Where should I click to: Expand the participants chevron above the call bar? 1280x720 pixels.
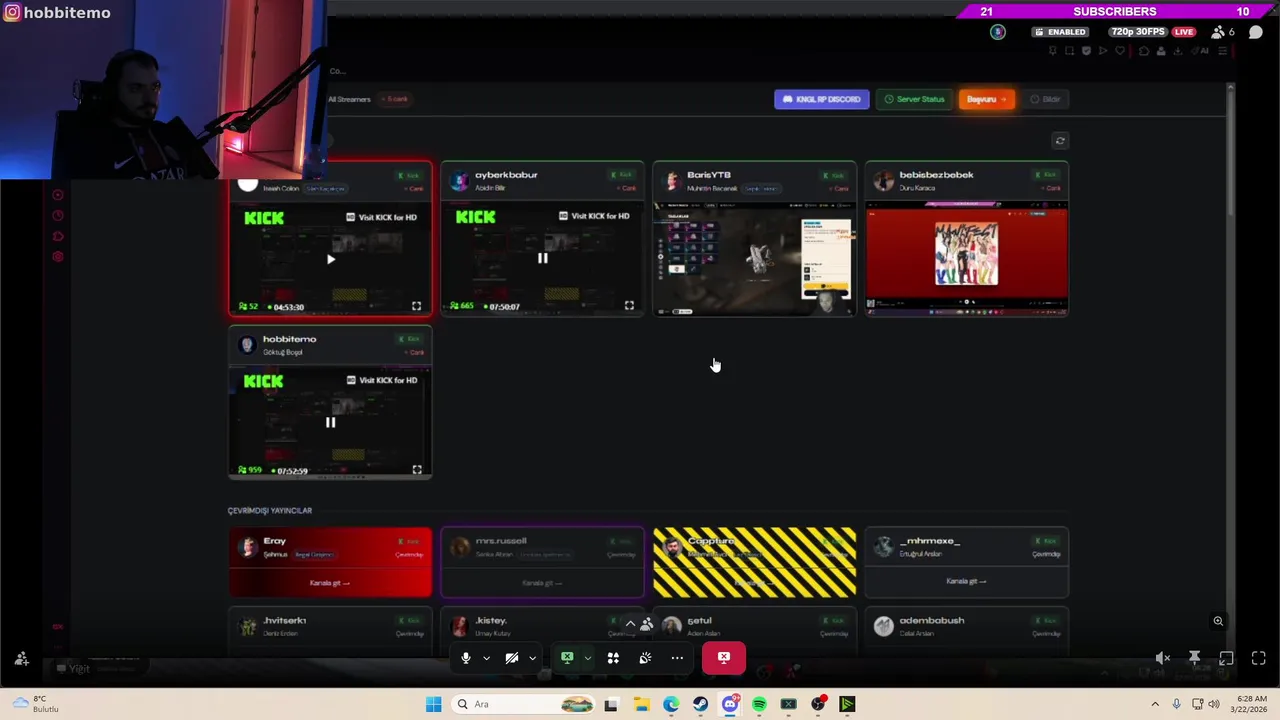(x=630, y=624)
